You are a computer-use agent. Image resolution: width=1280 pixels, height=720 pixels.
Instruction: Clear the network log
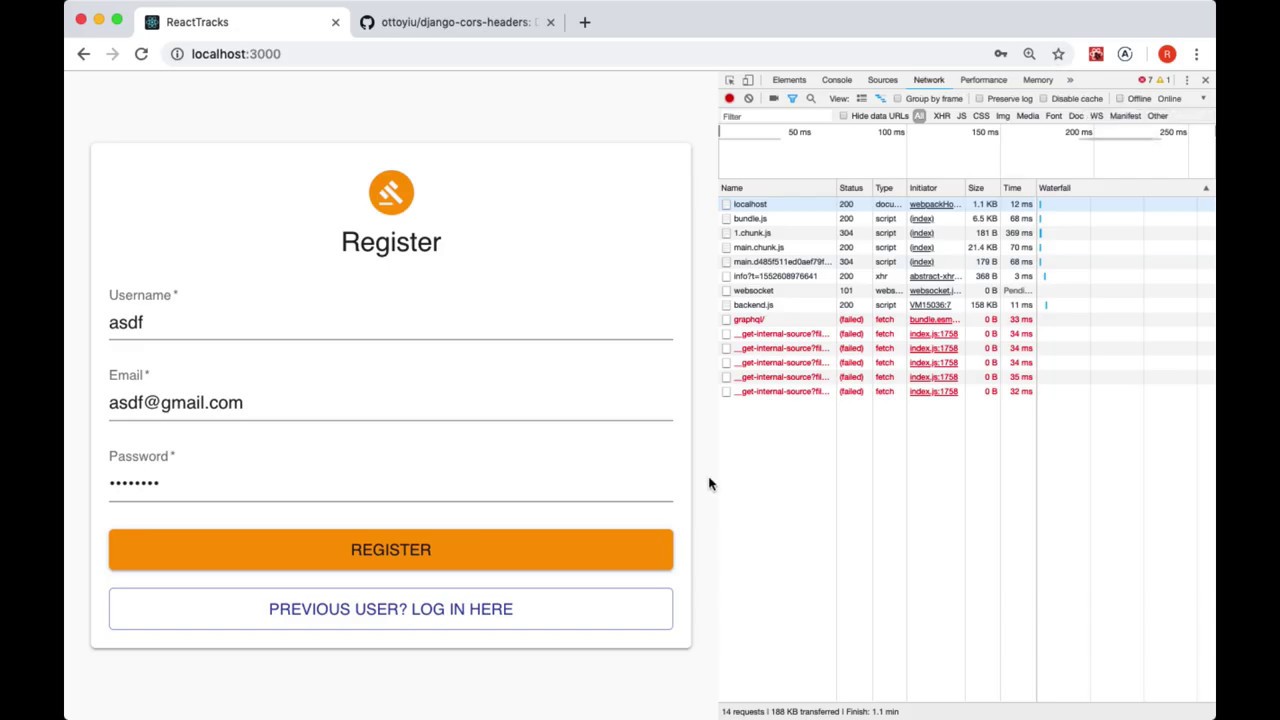point(749,99)
